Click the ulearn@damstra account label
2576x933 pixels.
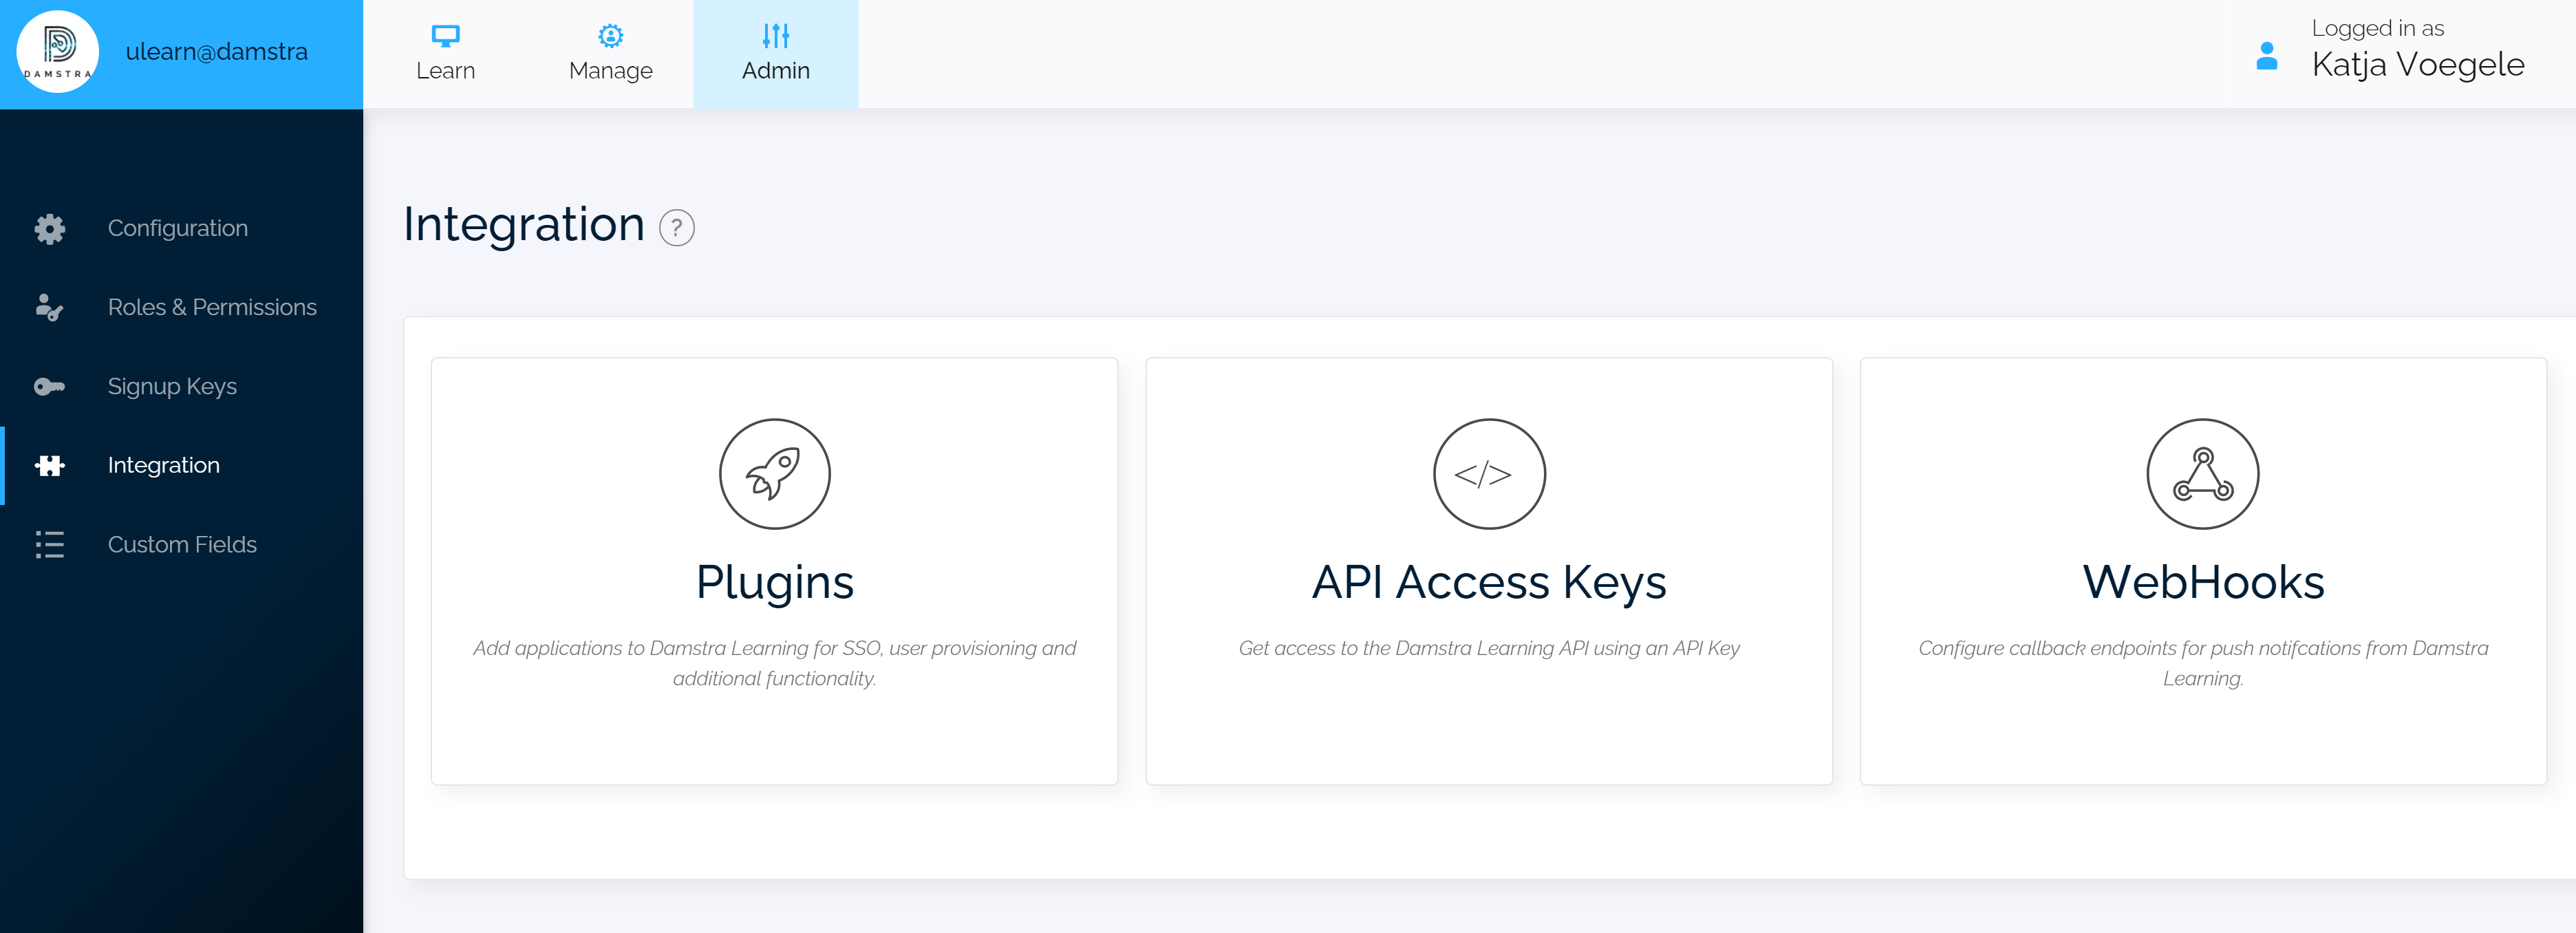pyautogui.click(x=217, y=52)
